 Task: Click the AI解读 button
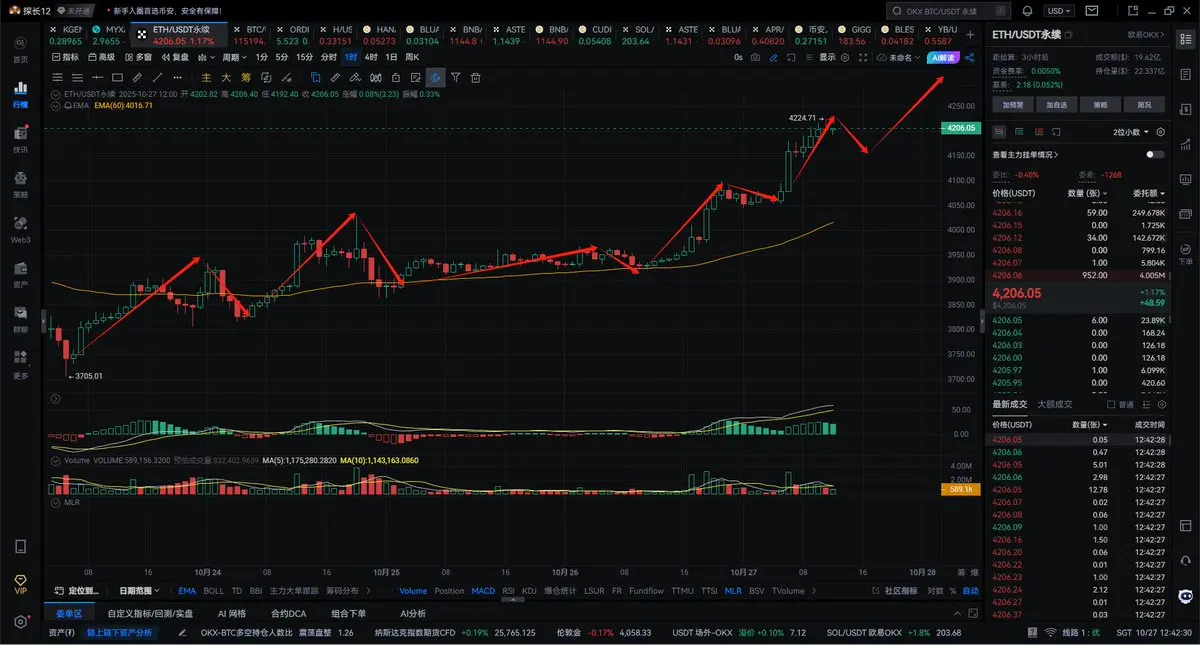click(944, 57)
